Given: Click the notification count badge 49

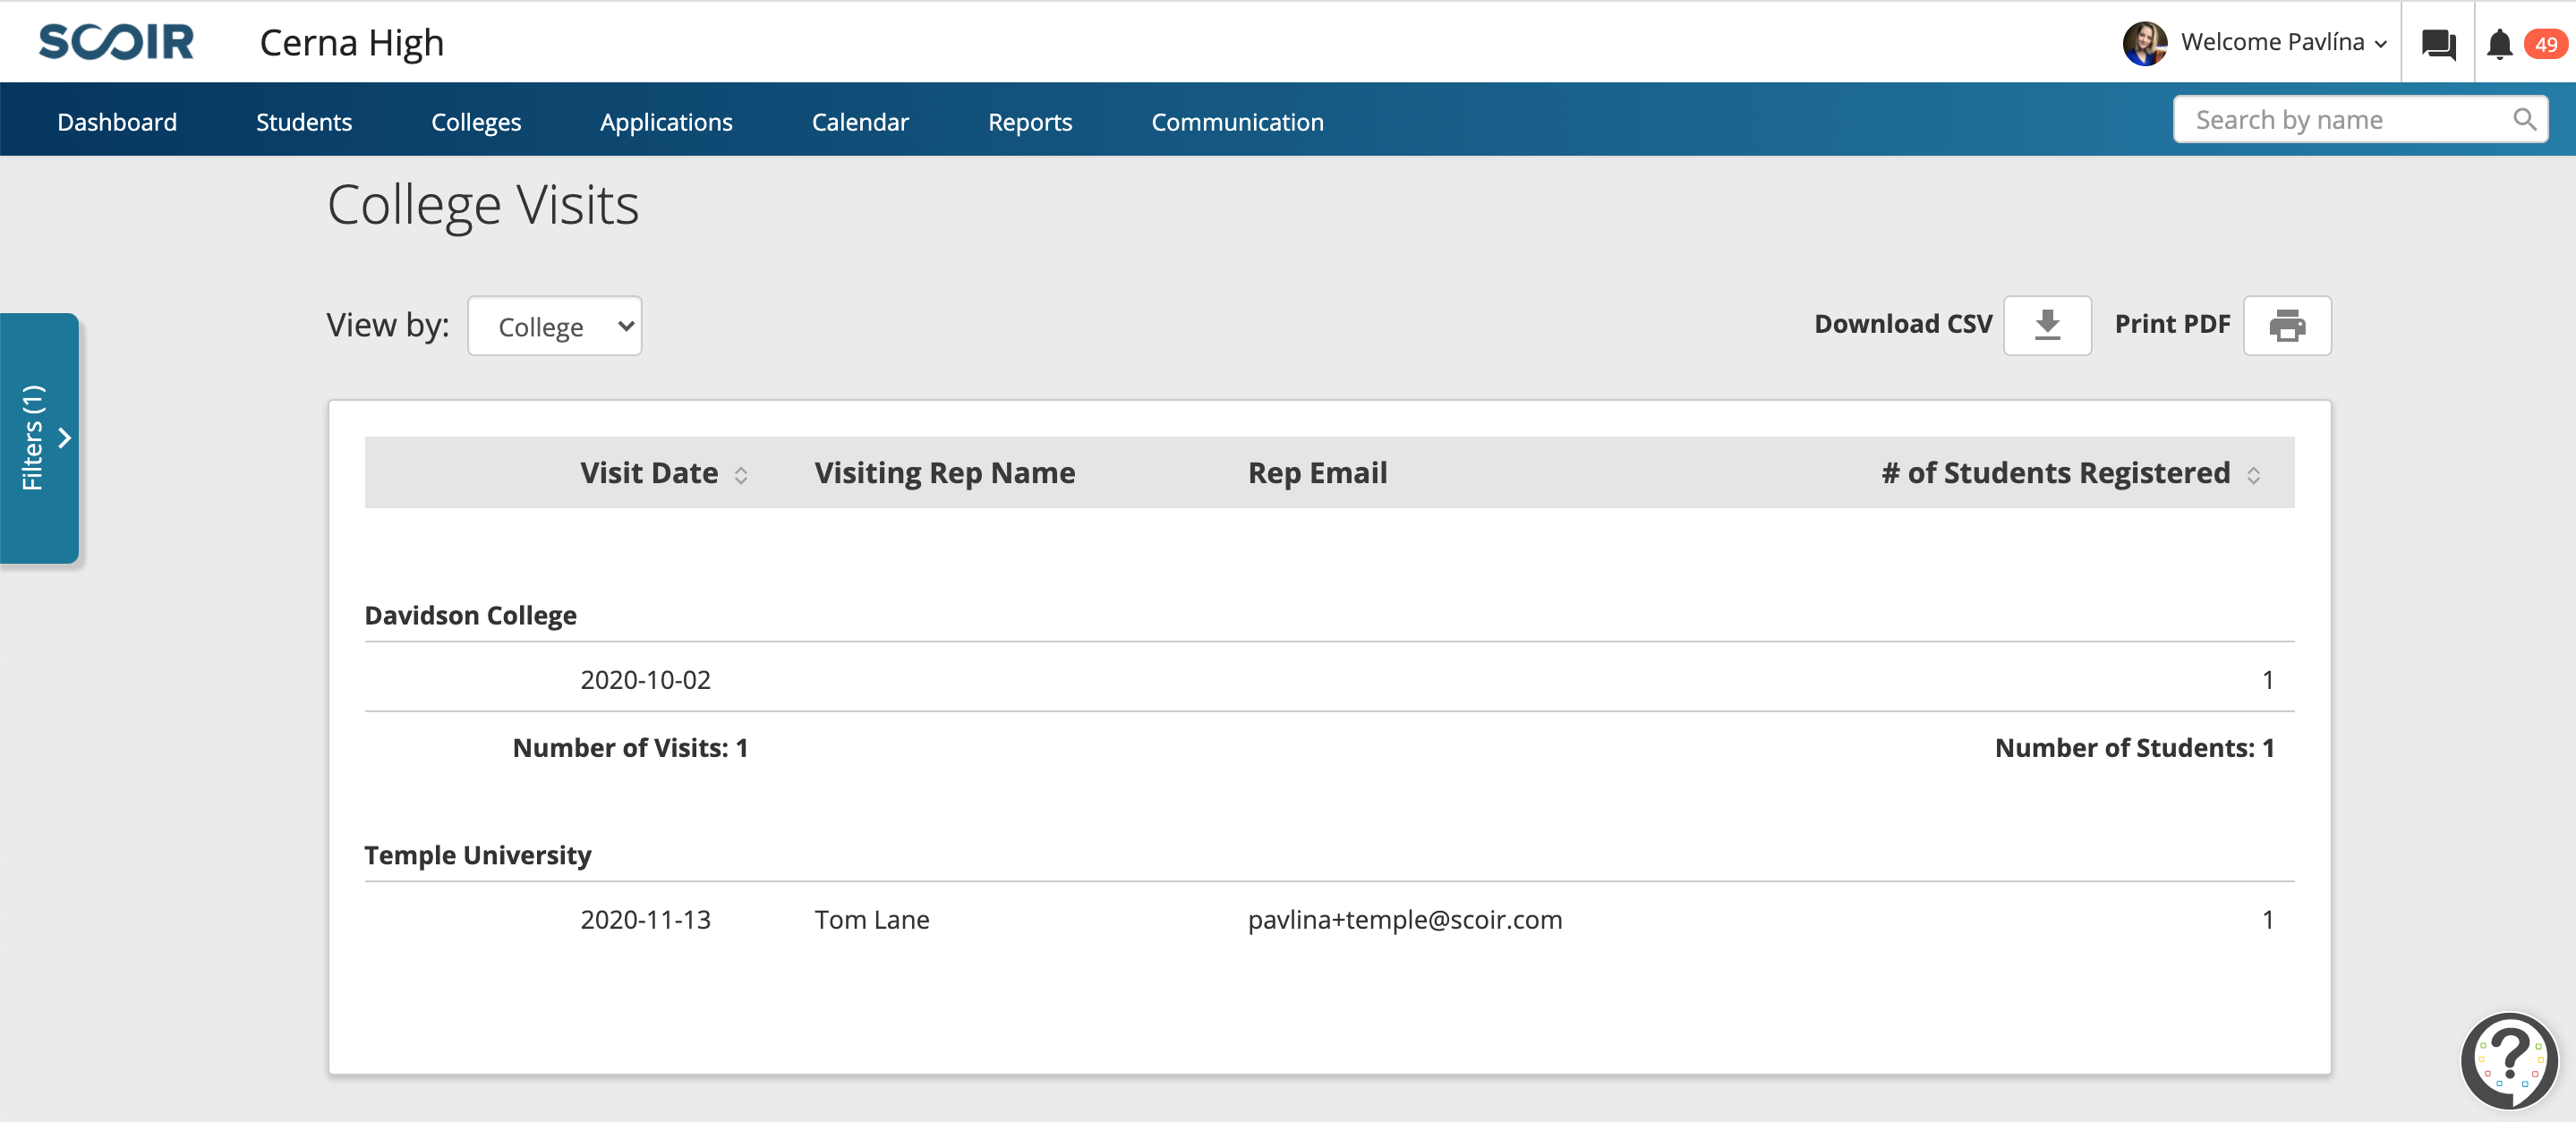Looking at the screenshot, I should tap(2545, 44).
